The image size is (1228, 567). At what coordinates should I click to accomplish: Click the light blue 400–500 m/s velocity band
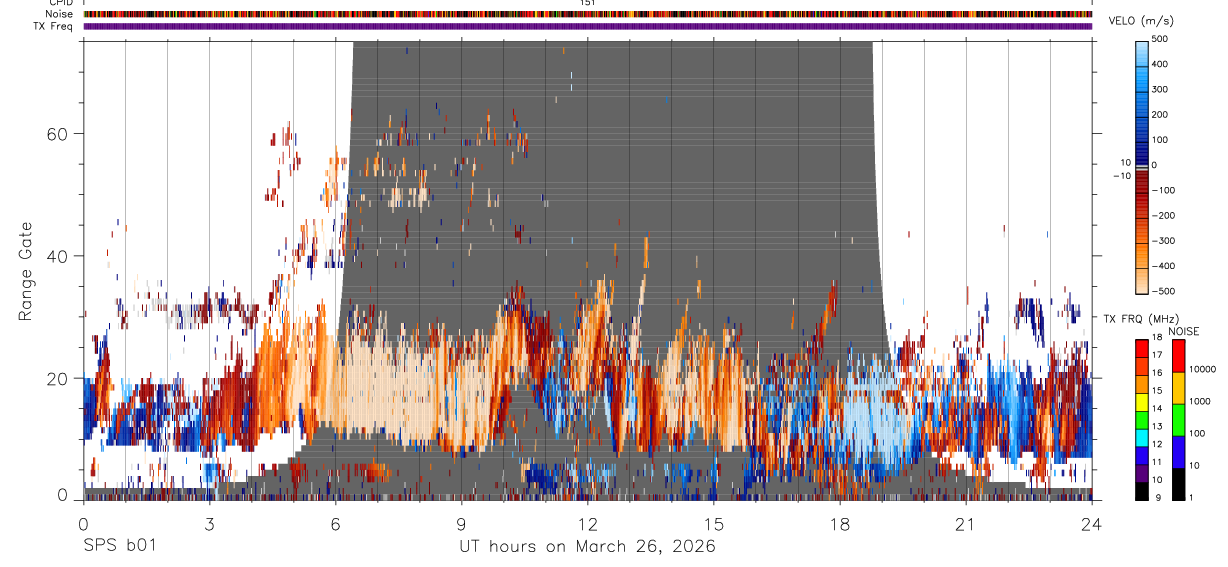pos(1142,52)
